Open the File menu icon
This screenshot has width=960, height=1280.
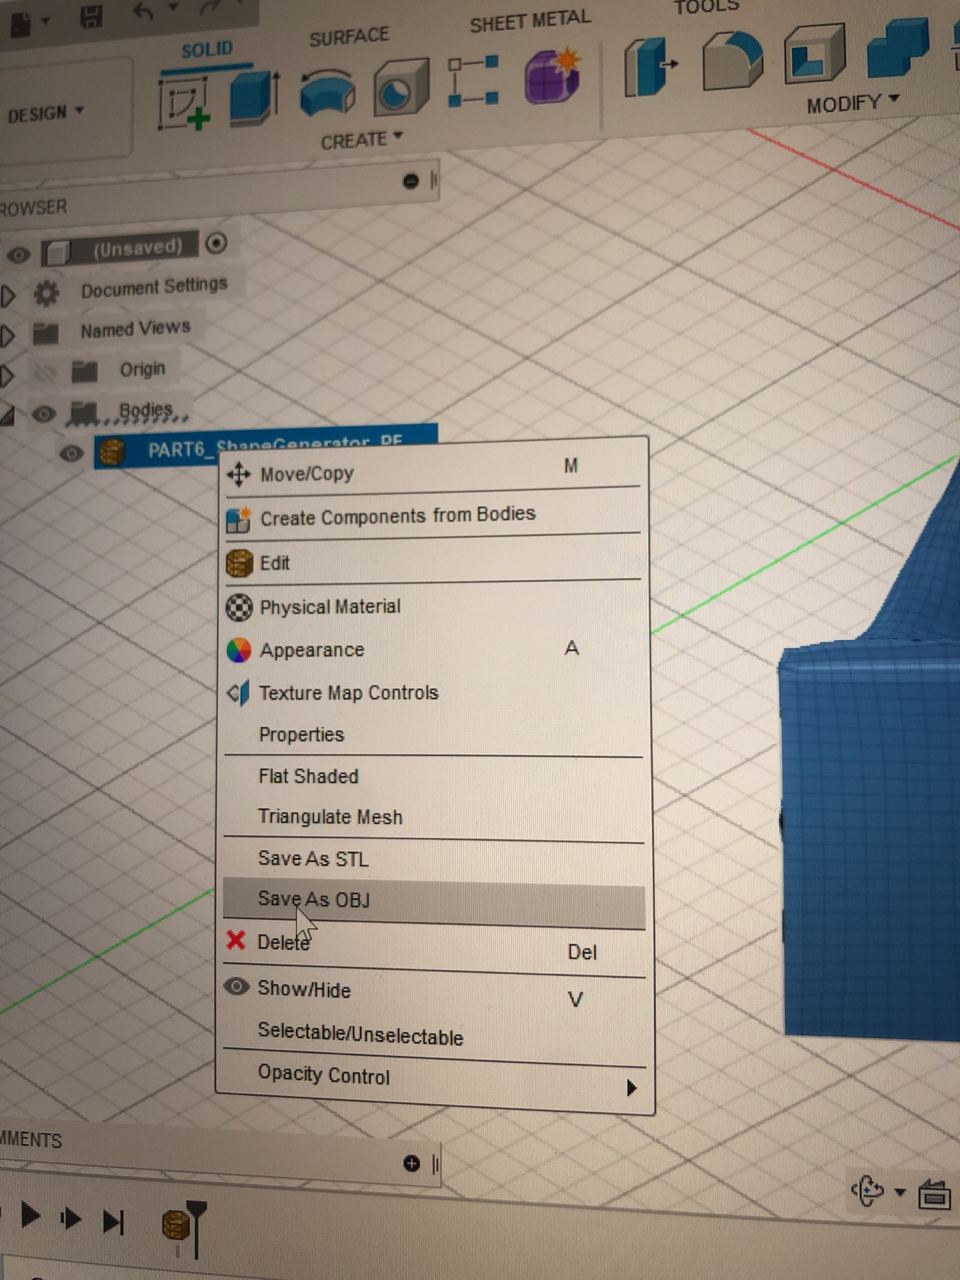tap(22, 23)
